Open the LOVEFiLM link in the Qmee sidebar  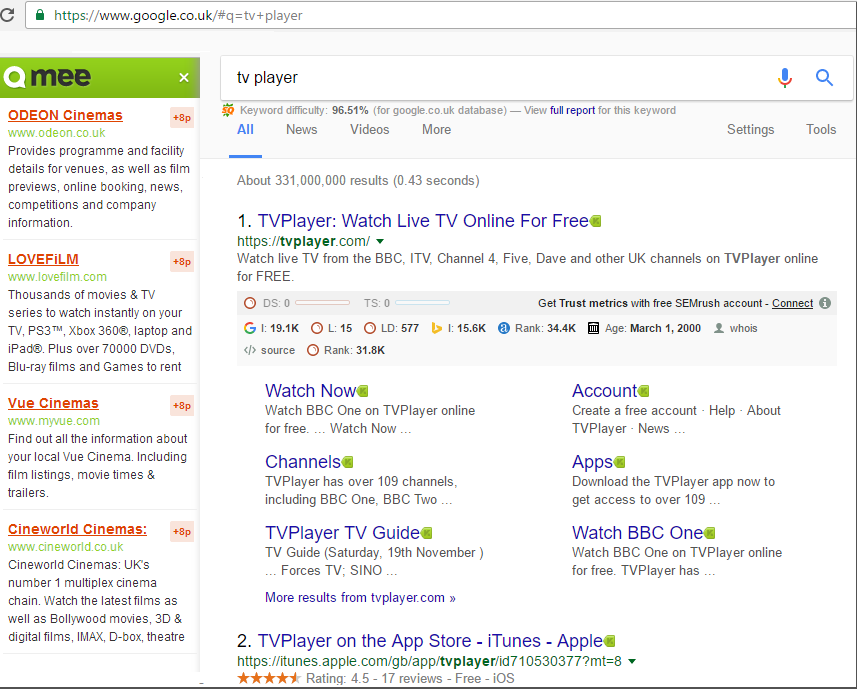point(43,260)
